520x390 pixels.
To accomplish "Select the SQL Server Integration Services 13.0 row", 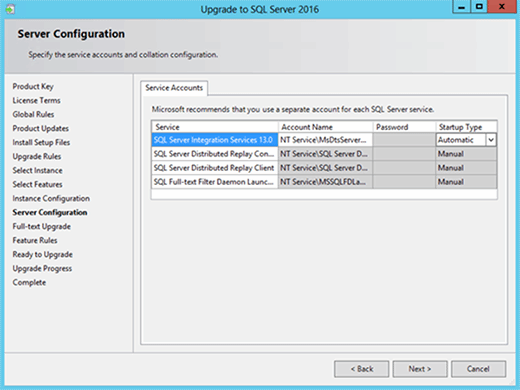I will (x=215, y=140).
